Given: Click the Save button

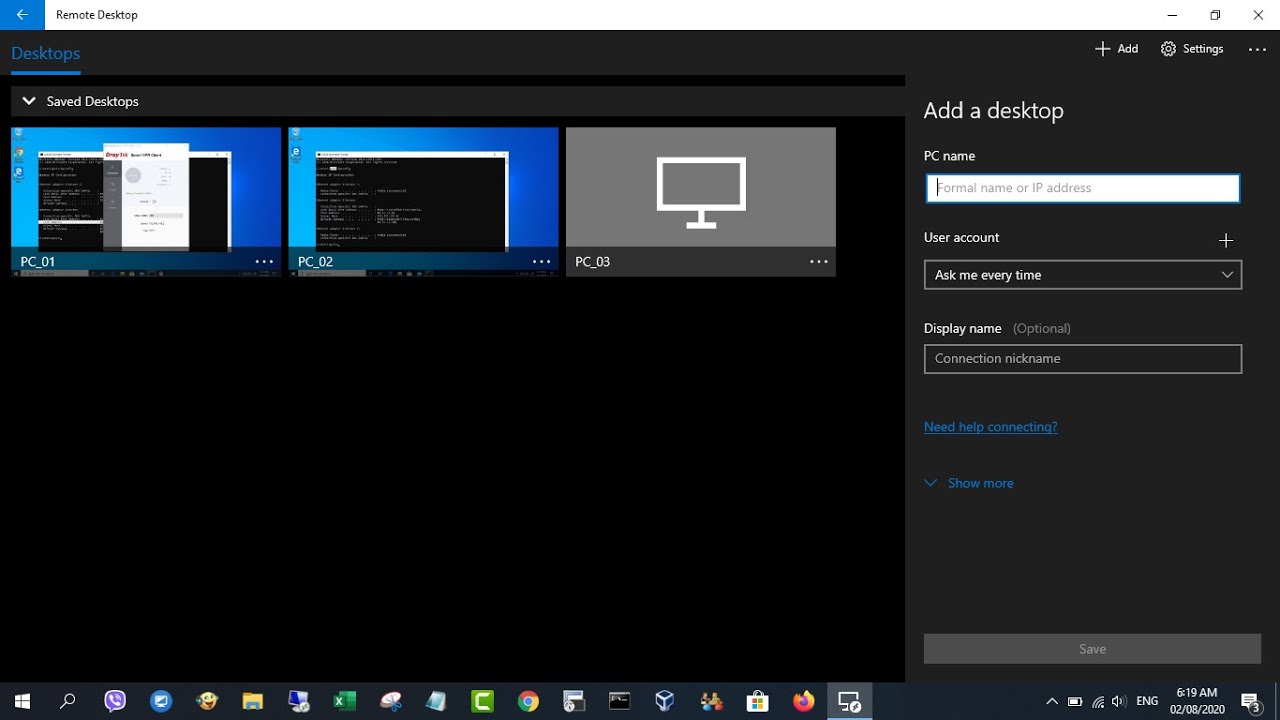Looking at the screenshot, I should click(x=1092, y=649).
